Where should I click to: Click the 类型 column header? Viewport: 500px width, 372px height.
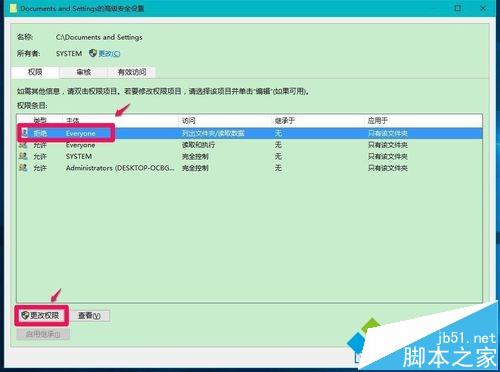(x=40, y=121)
